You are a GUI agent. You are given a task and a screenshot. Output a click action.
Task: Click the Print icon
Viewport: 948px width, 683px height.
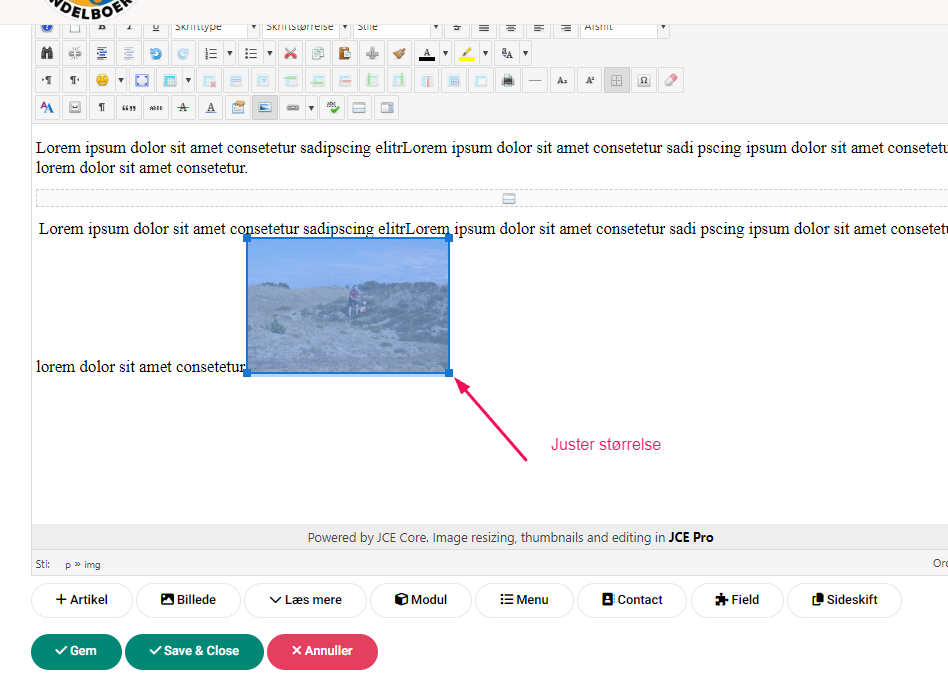tap(508, 80)
